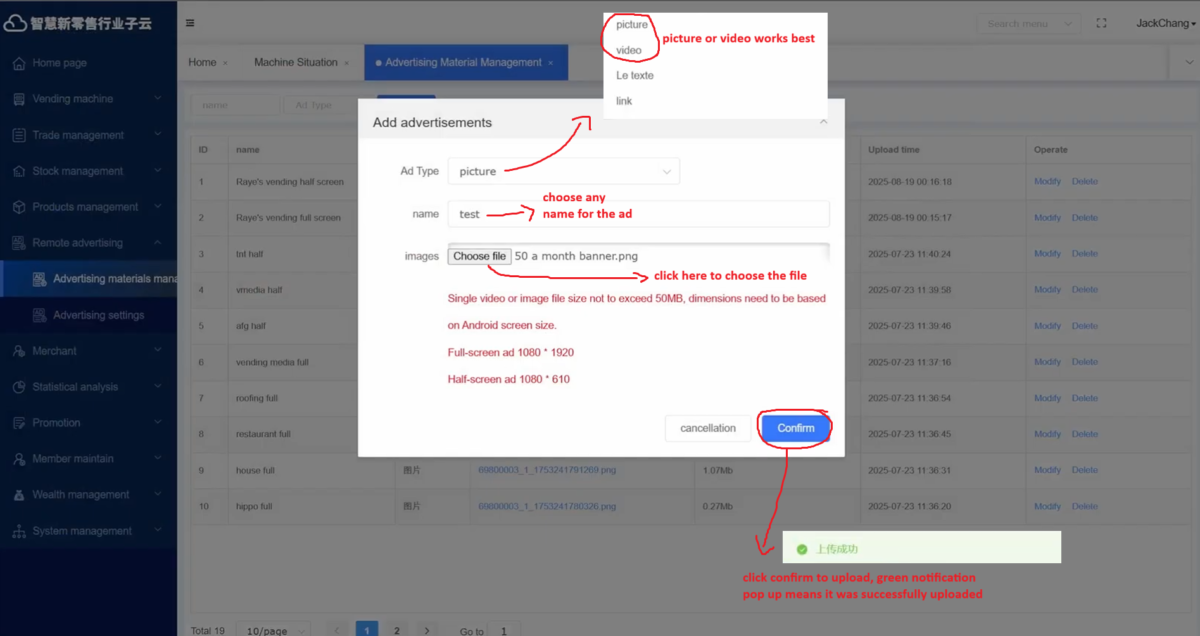Click the fullscreen toggle icon in header
The image size is (1200, 636).
pyautogui.click(x=1102, y=23)
